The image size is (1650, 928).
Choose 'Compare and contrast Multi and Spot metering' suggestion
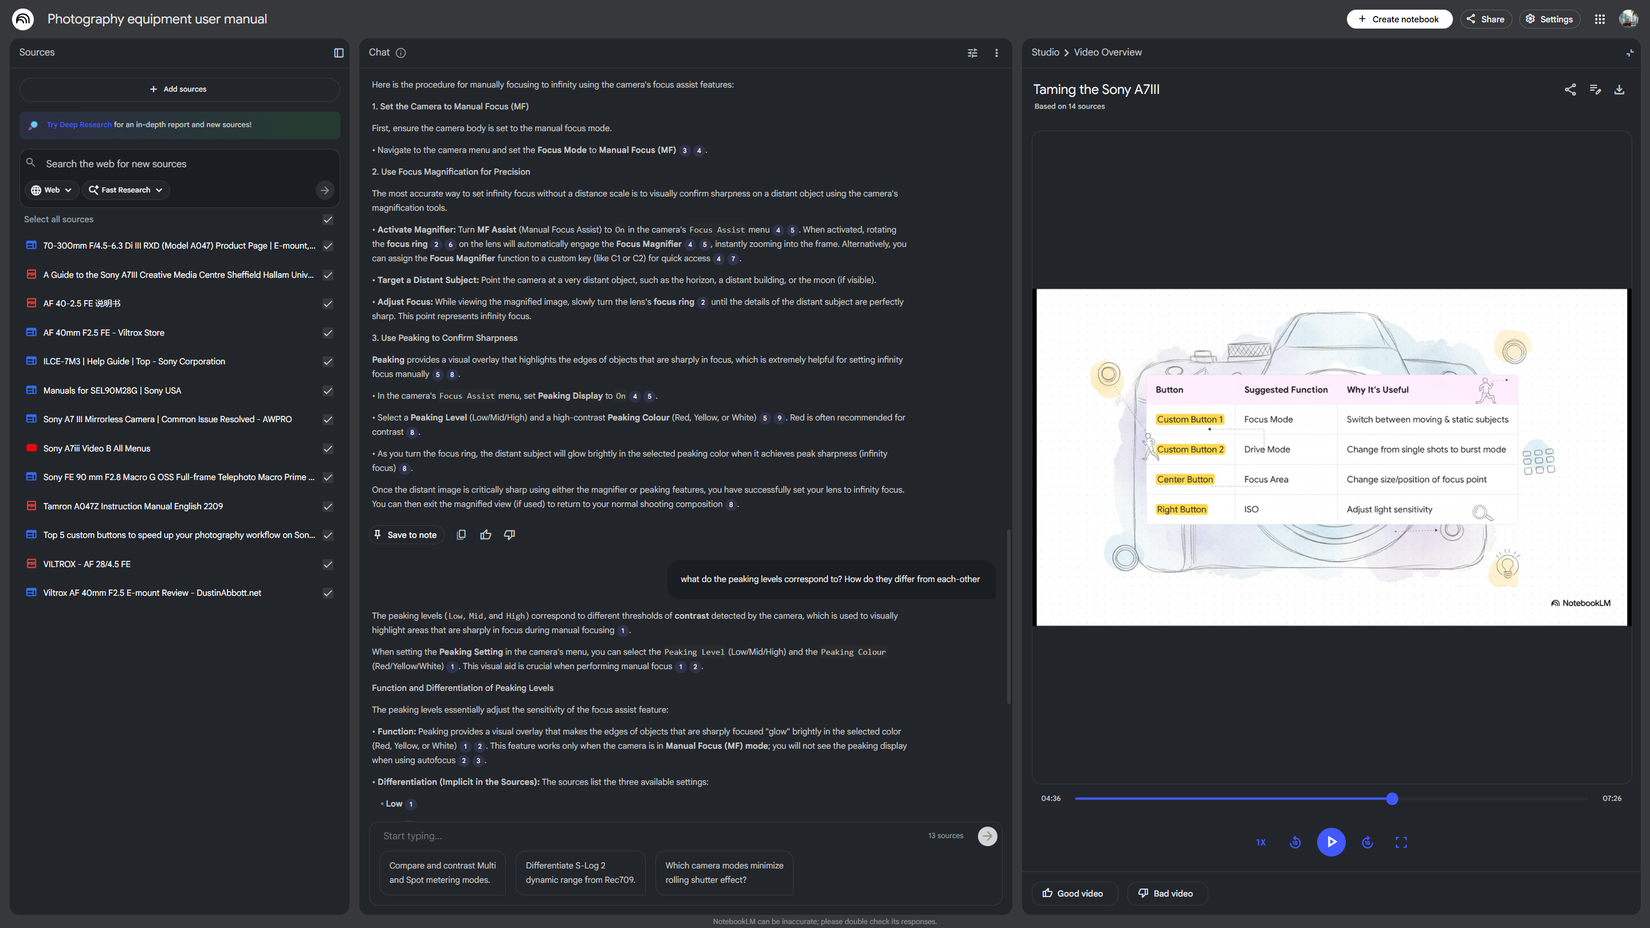[442, 873]
